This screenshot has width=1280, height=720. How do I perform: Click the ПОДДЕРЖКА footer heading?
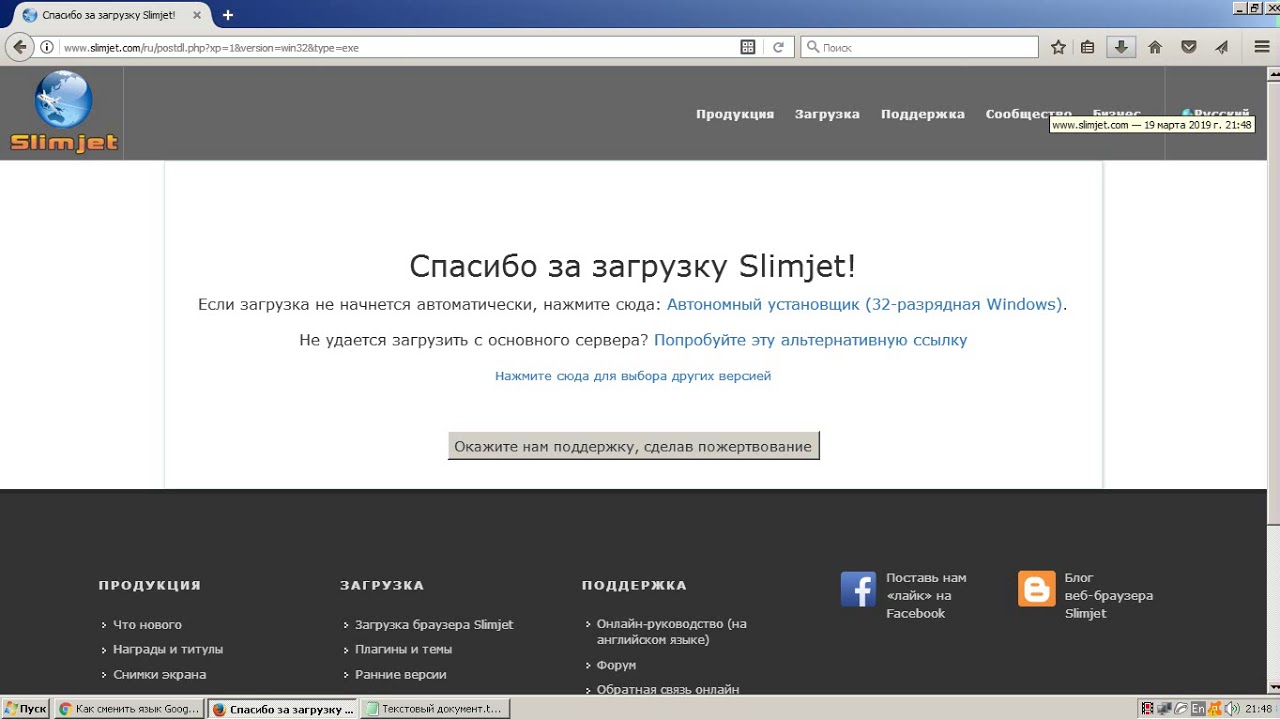(634, 585)
